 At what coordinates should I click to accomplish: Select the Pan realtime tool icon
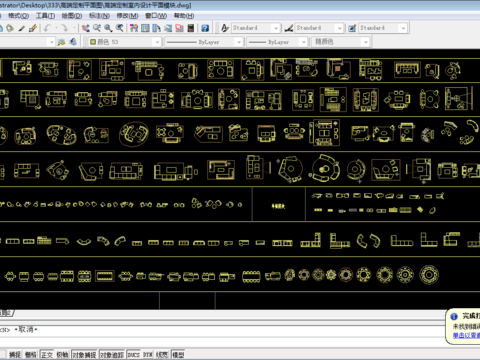point(86,28)
